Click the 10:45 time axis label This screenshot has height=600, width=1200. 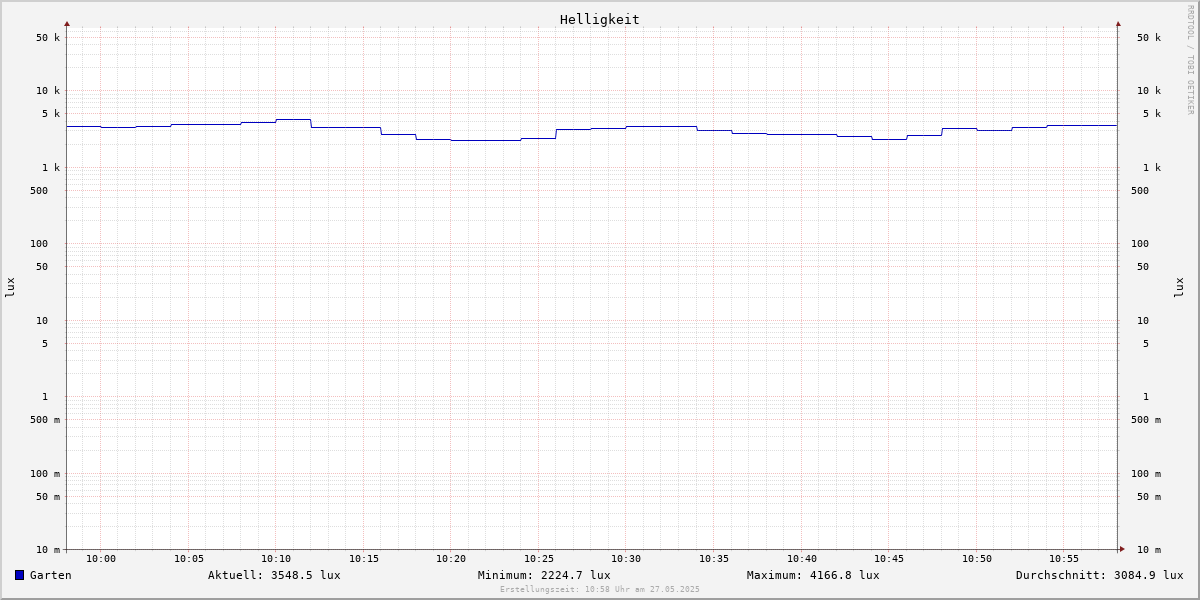pyautogui.click(x=889, y=559)
